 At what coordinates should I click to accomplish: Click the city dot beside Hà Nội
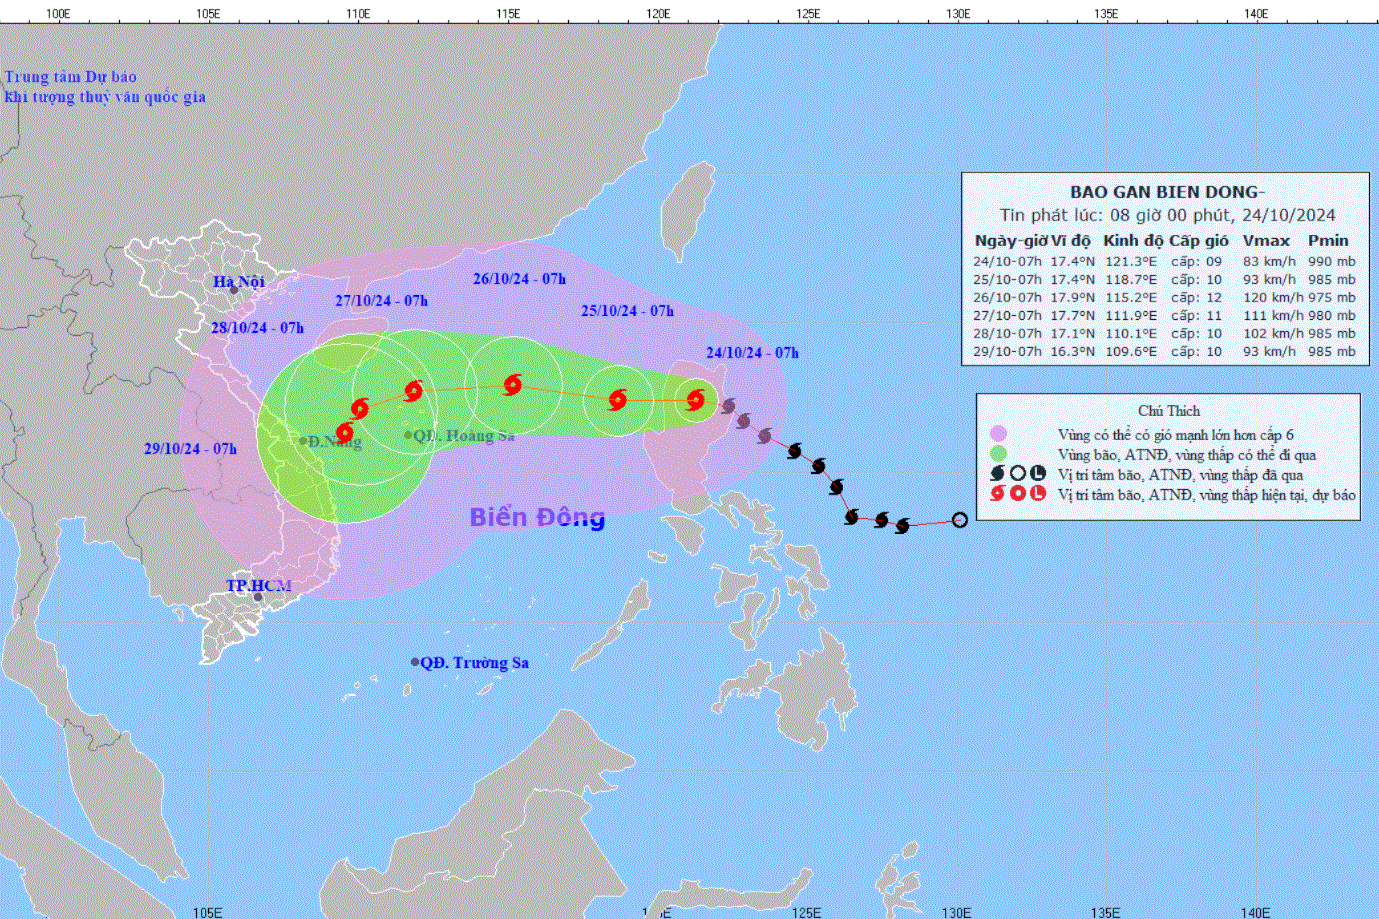[x=234, y=290]
